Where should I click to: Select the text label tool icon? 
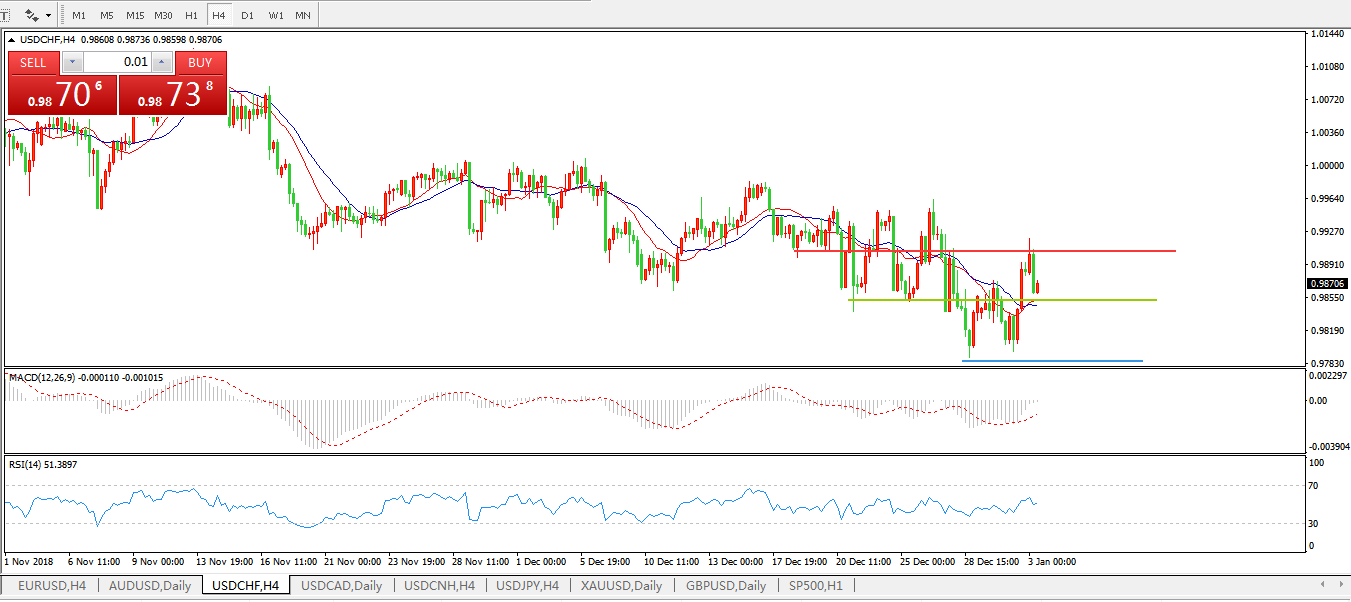click(x=5, y=15)
